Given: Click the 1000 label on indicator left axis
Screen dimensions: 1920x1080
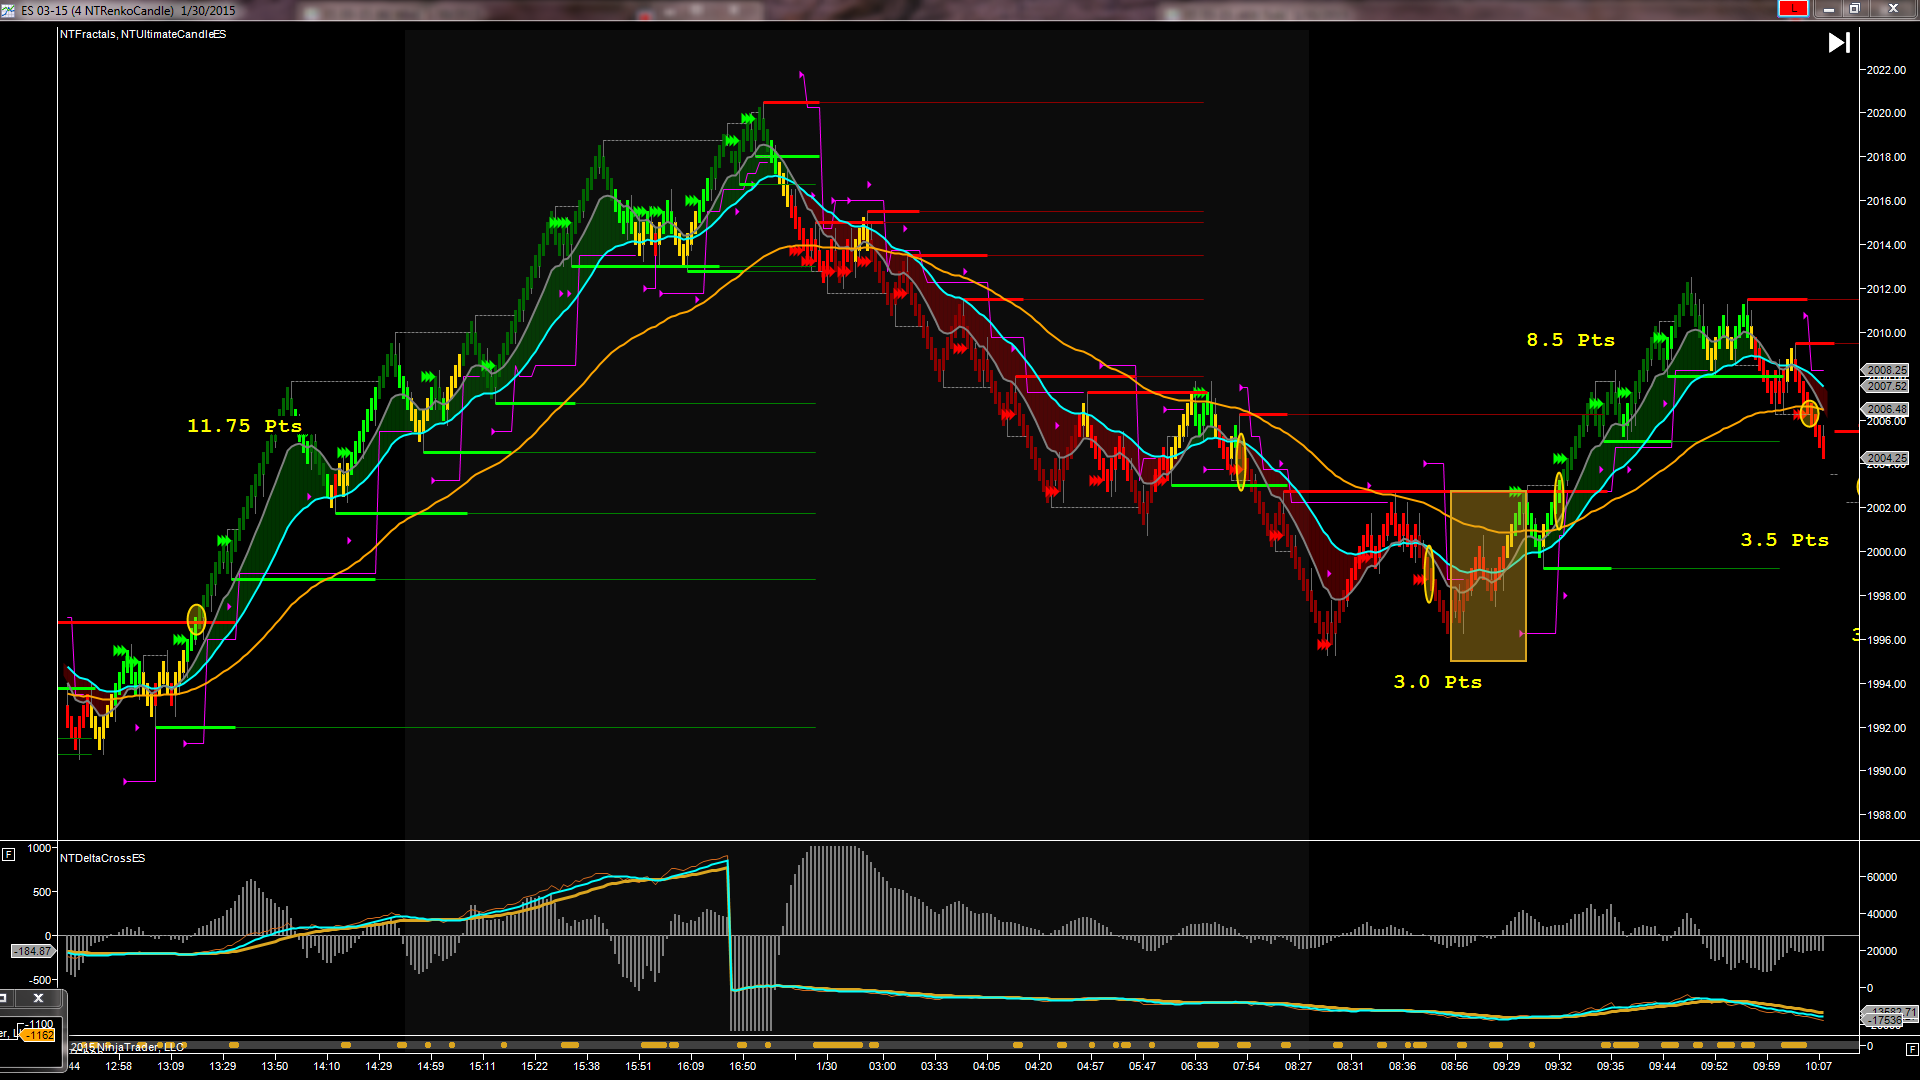Looking at the screenshot, I should point(40,848).
